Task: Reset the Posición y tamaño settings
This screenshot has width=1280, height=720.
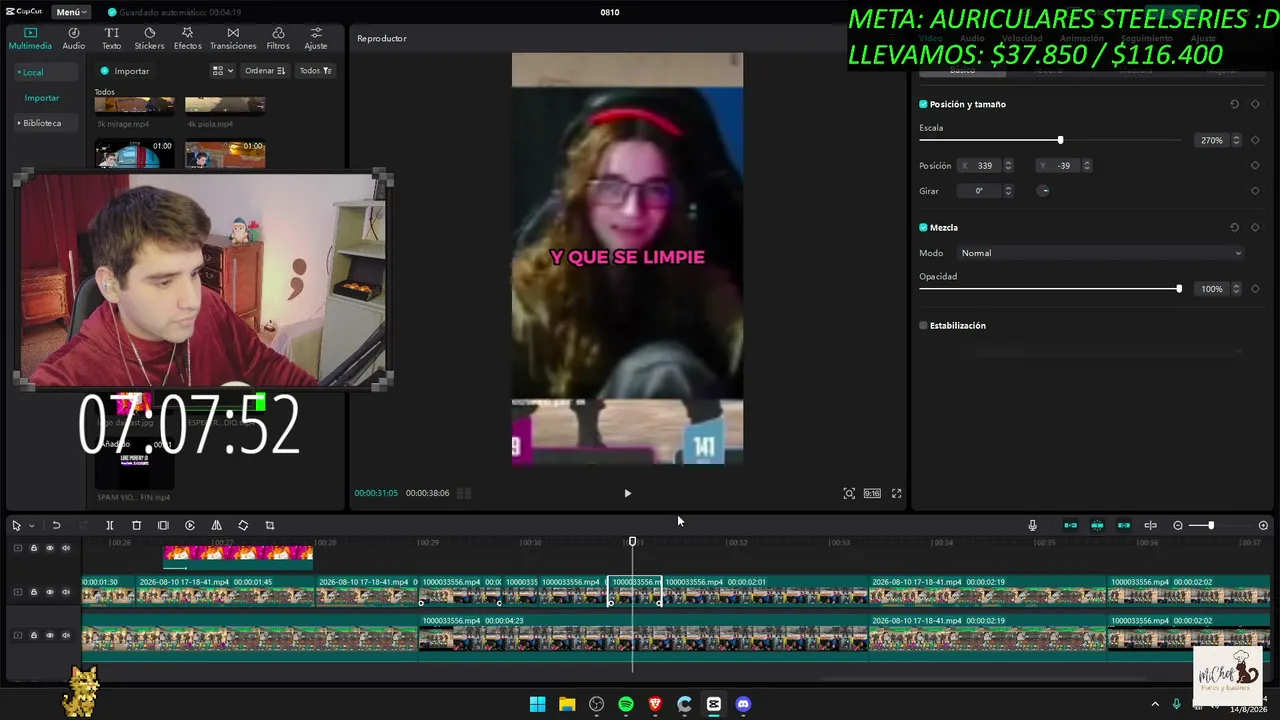Action: [x=1234, y=104]
